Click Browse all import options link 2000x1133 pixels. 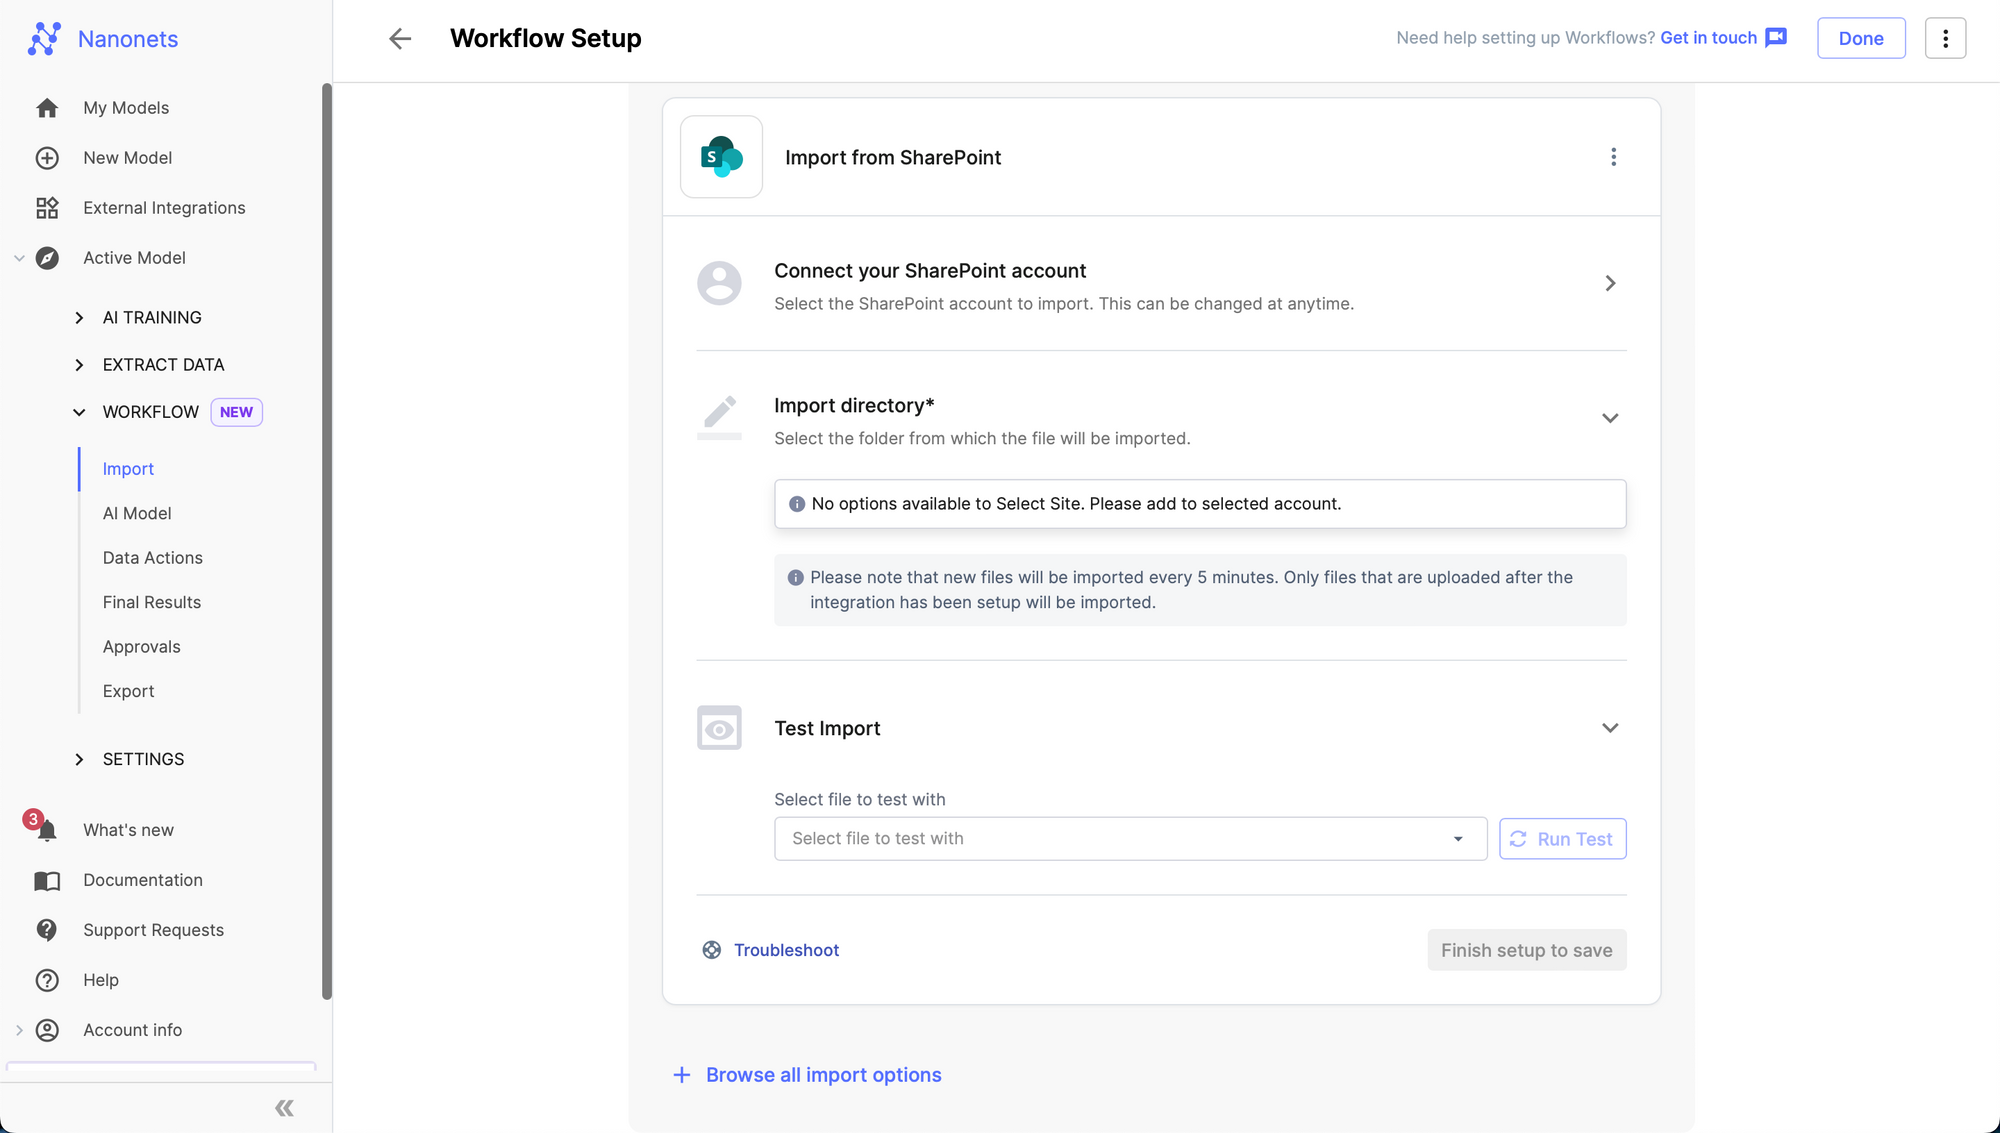823,1075
